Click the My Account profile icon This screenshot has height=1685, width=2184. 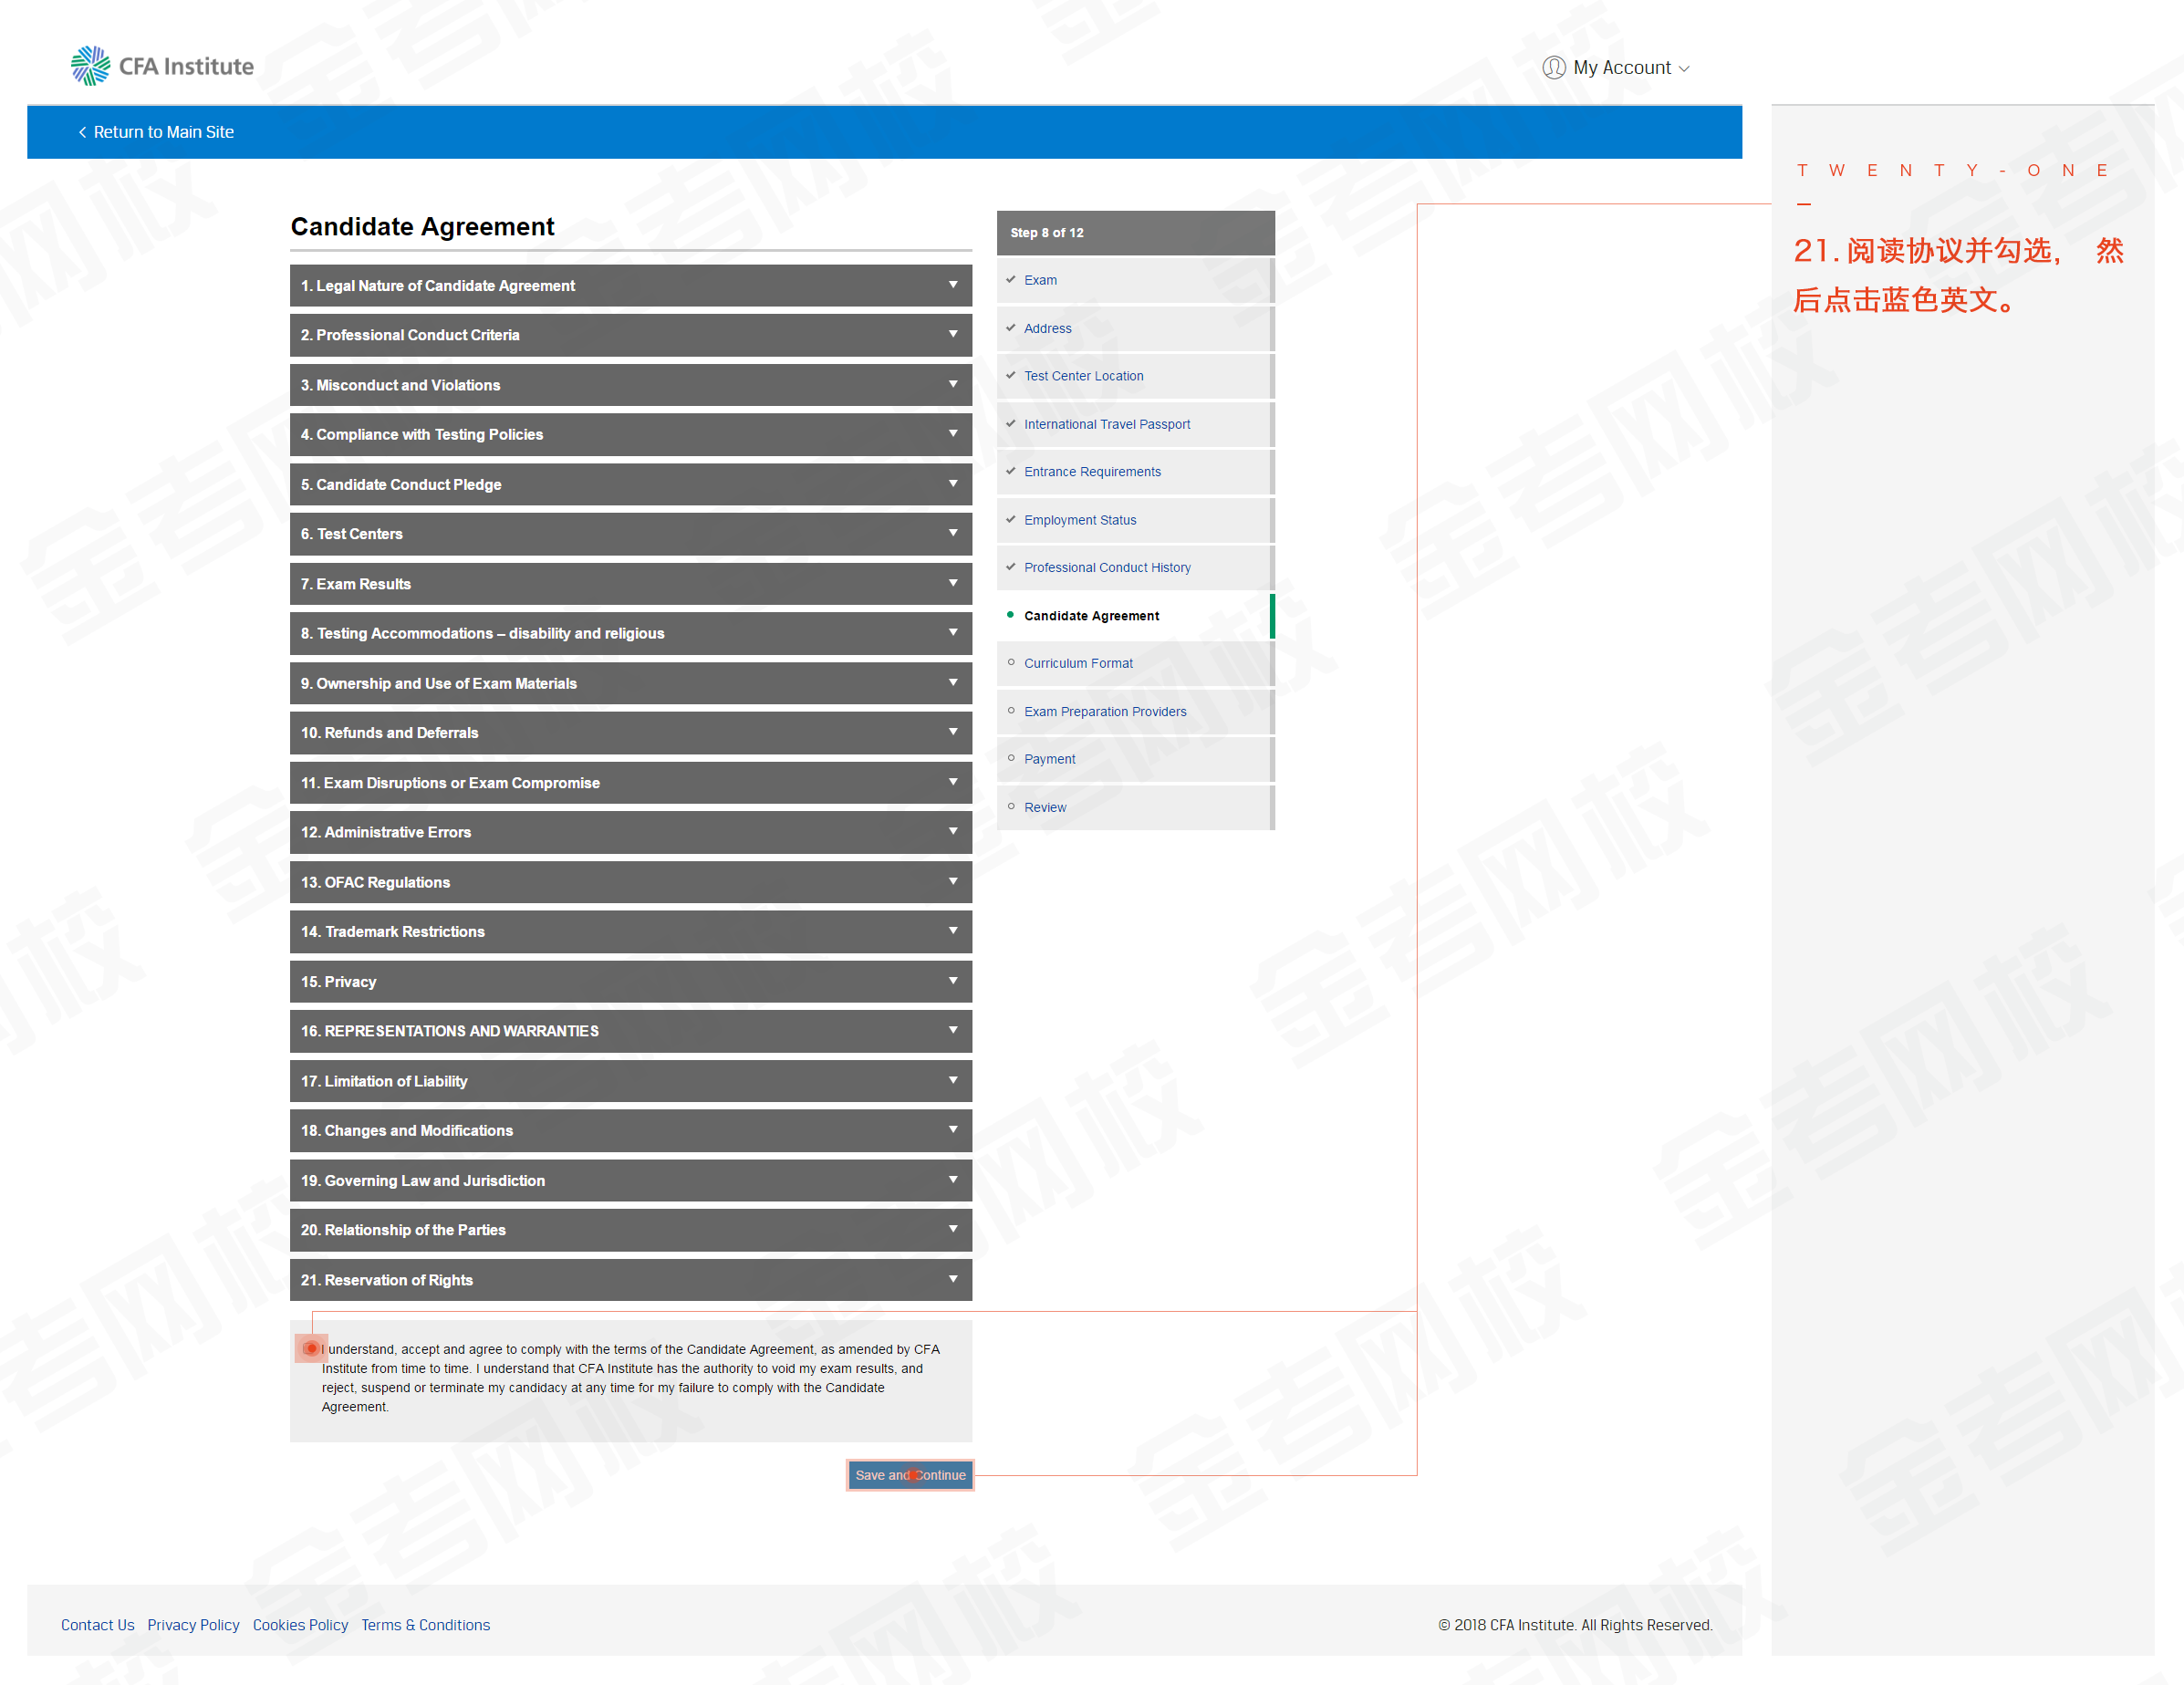coord(1553,67)
